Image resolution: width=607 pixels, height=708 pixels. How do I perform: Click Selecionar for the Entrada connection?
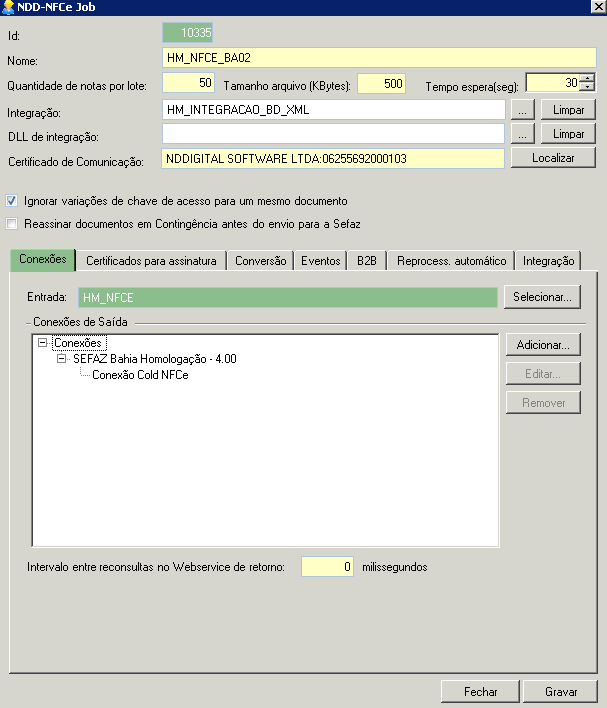point(542,297)
